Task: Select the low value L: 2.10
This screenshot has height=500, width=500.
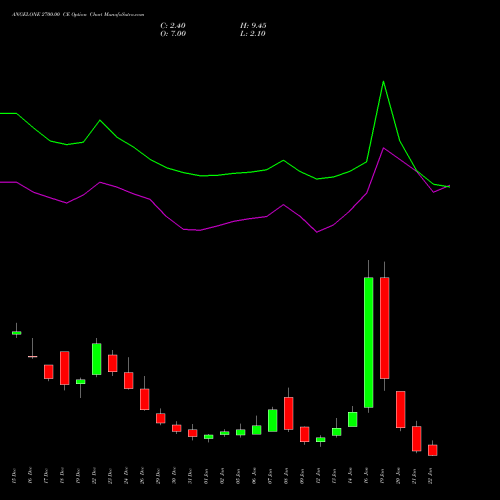Action: pyautogui.click(x=253, y=34)
